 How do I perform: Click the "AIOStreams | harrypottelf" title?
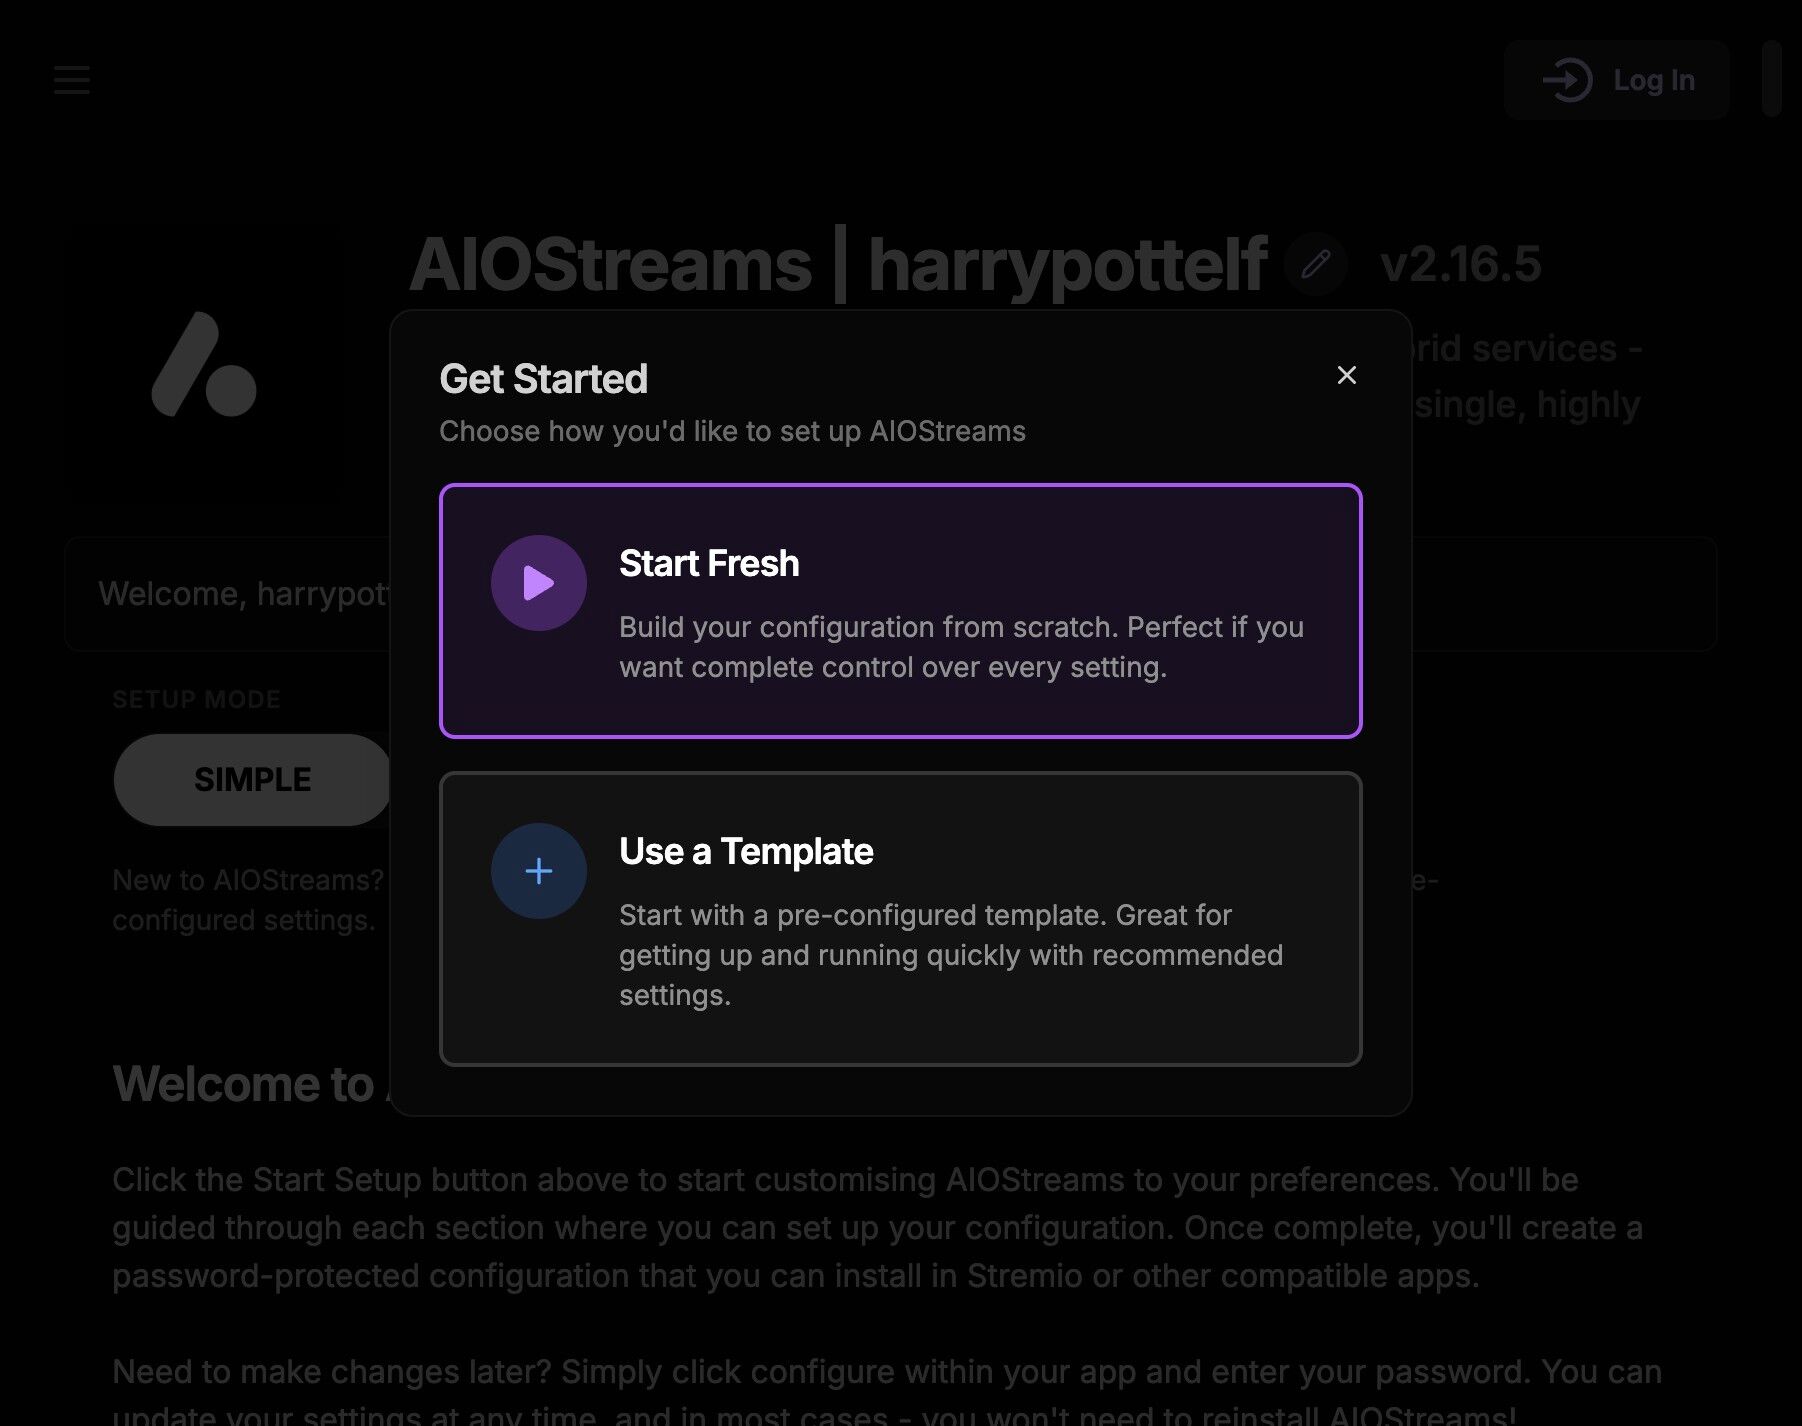click(x=839, y=264)
